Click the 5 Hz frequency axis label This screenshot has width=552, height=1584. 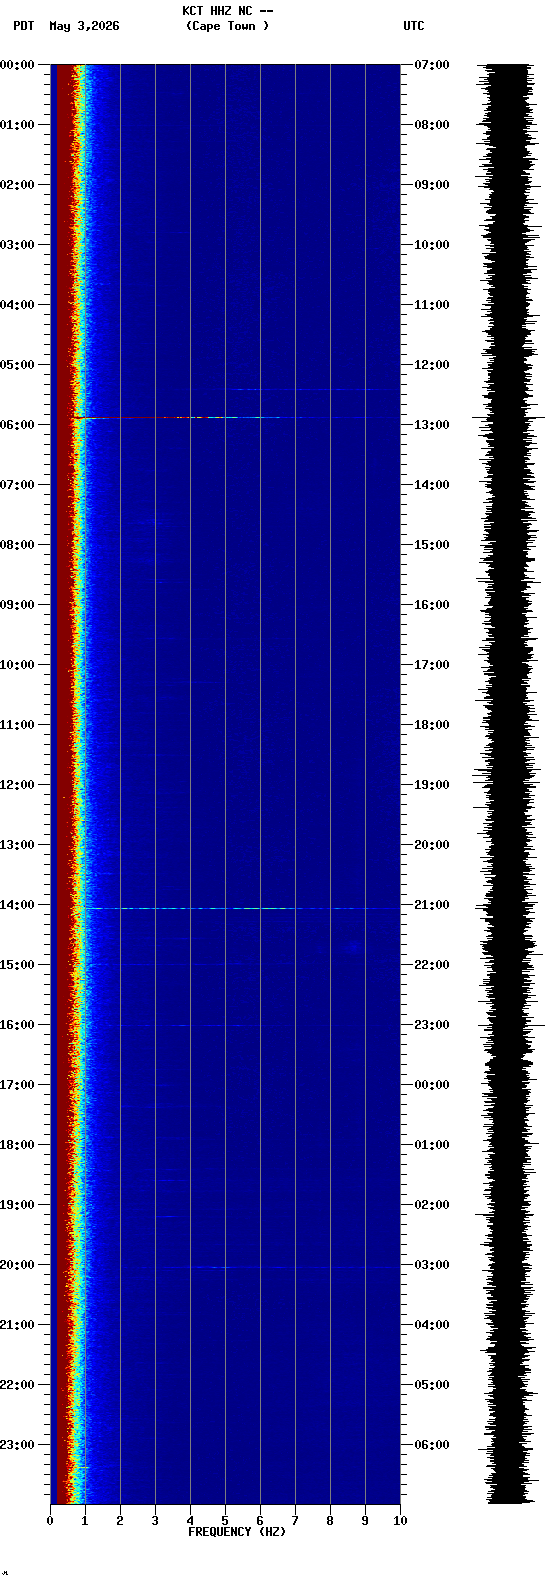click(x=225, y=1521)
